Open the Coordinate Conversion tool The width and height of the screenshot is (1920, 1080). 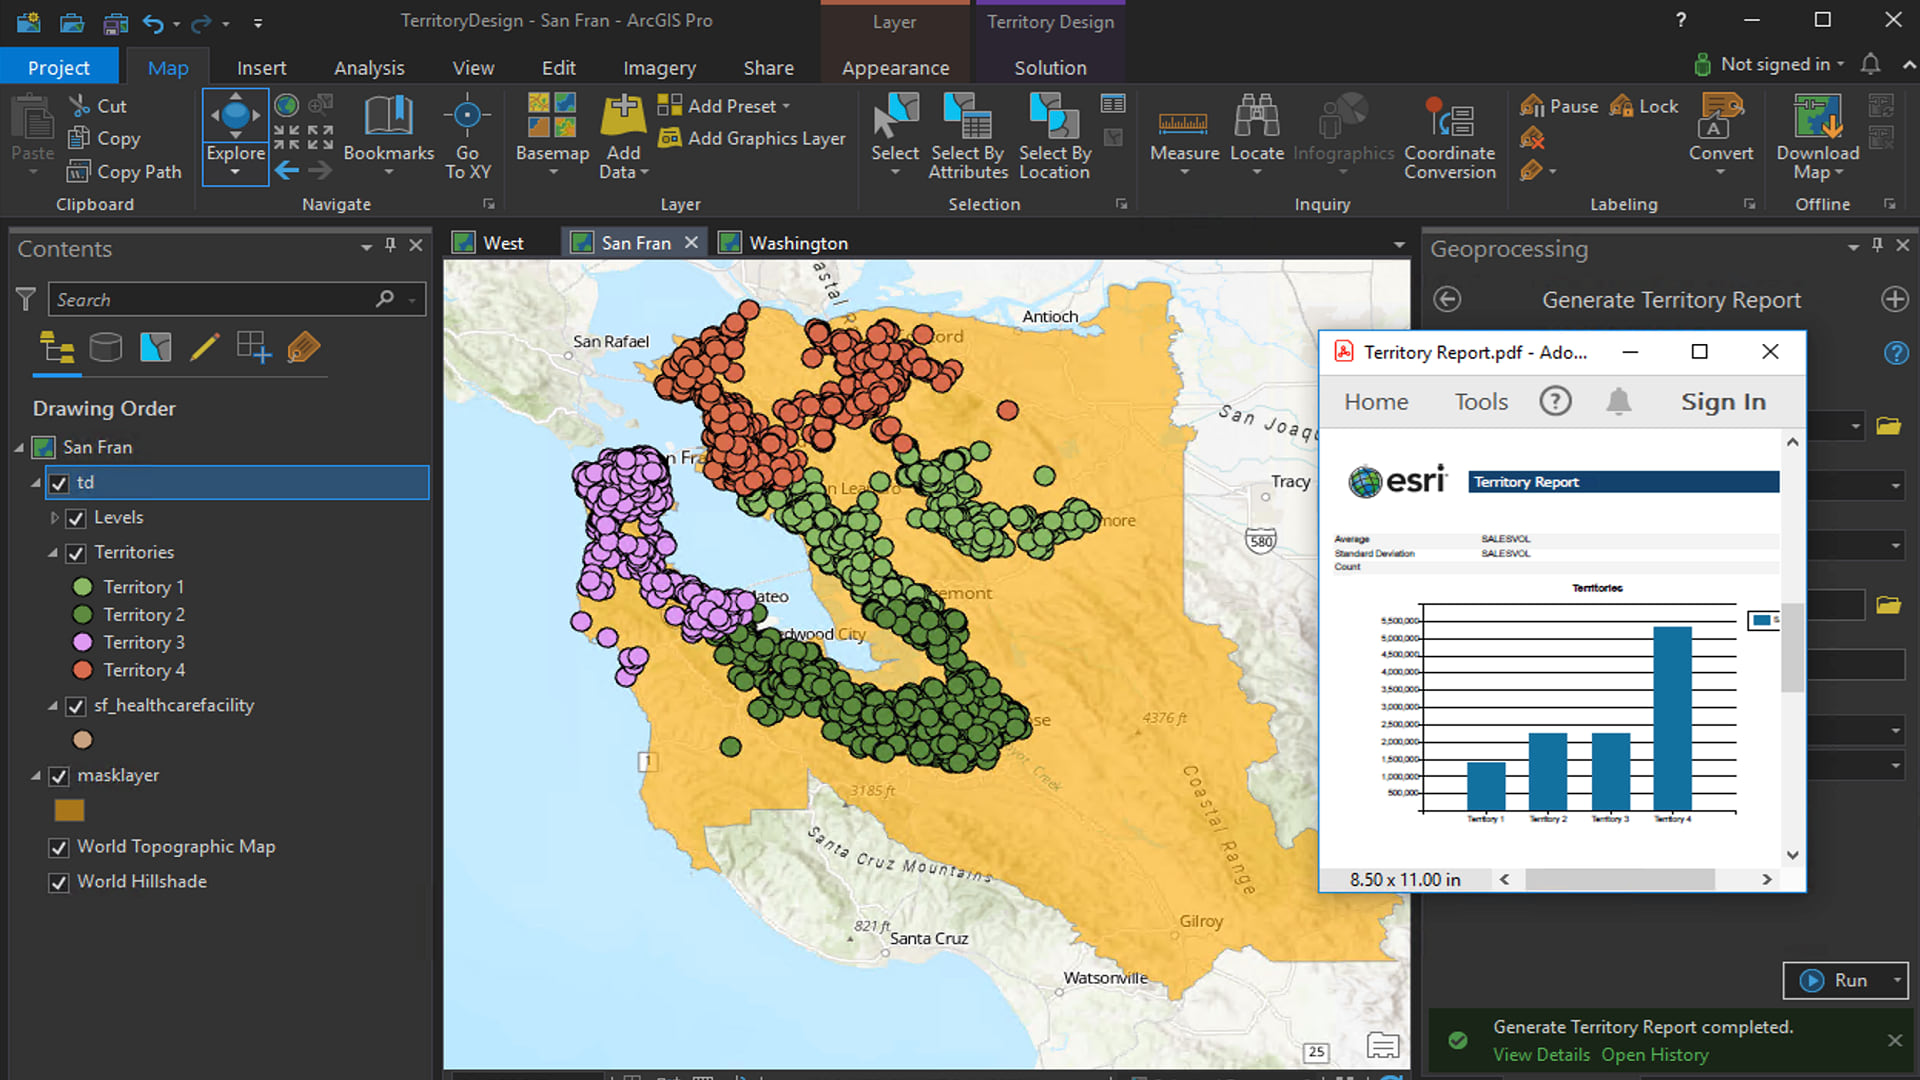click(x=1449, y=137)
